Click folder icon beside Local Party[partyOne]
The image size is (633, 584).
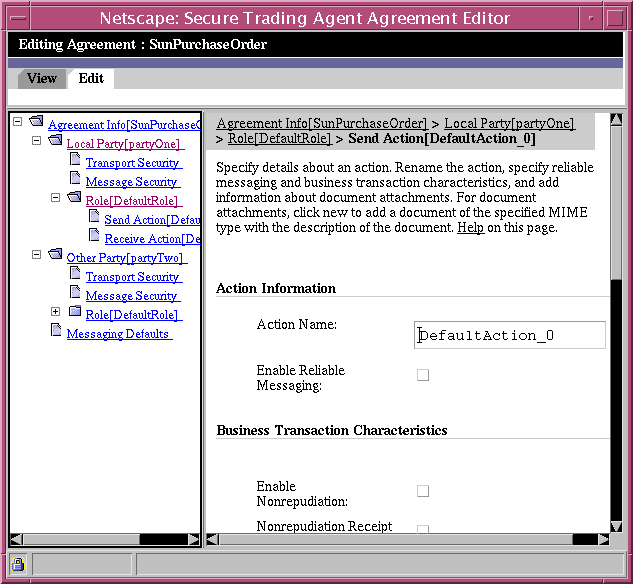(x=55, y=140)
